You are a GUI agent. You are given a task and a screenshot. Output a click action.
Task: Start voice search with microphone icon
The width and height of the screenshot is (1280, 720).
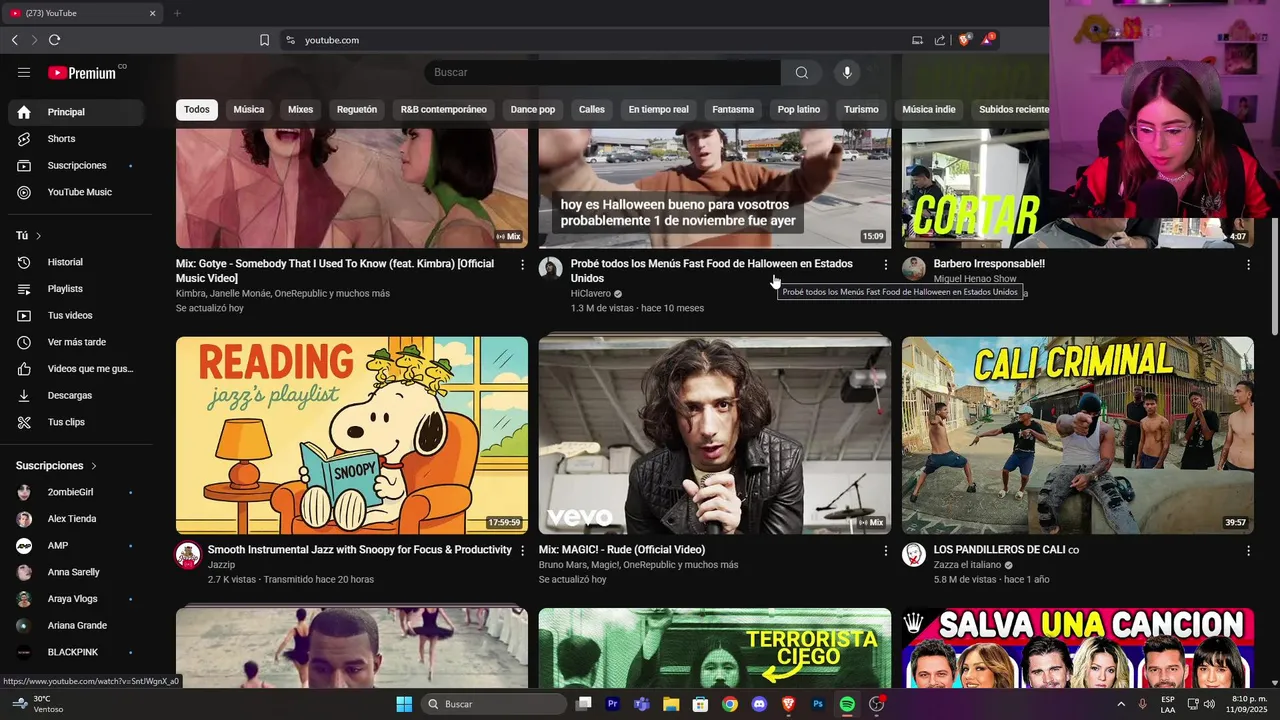[847, 72]
